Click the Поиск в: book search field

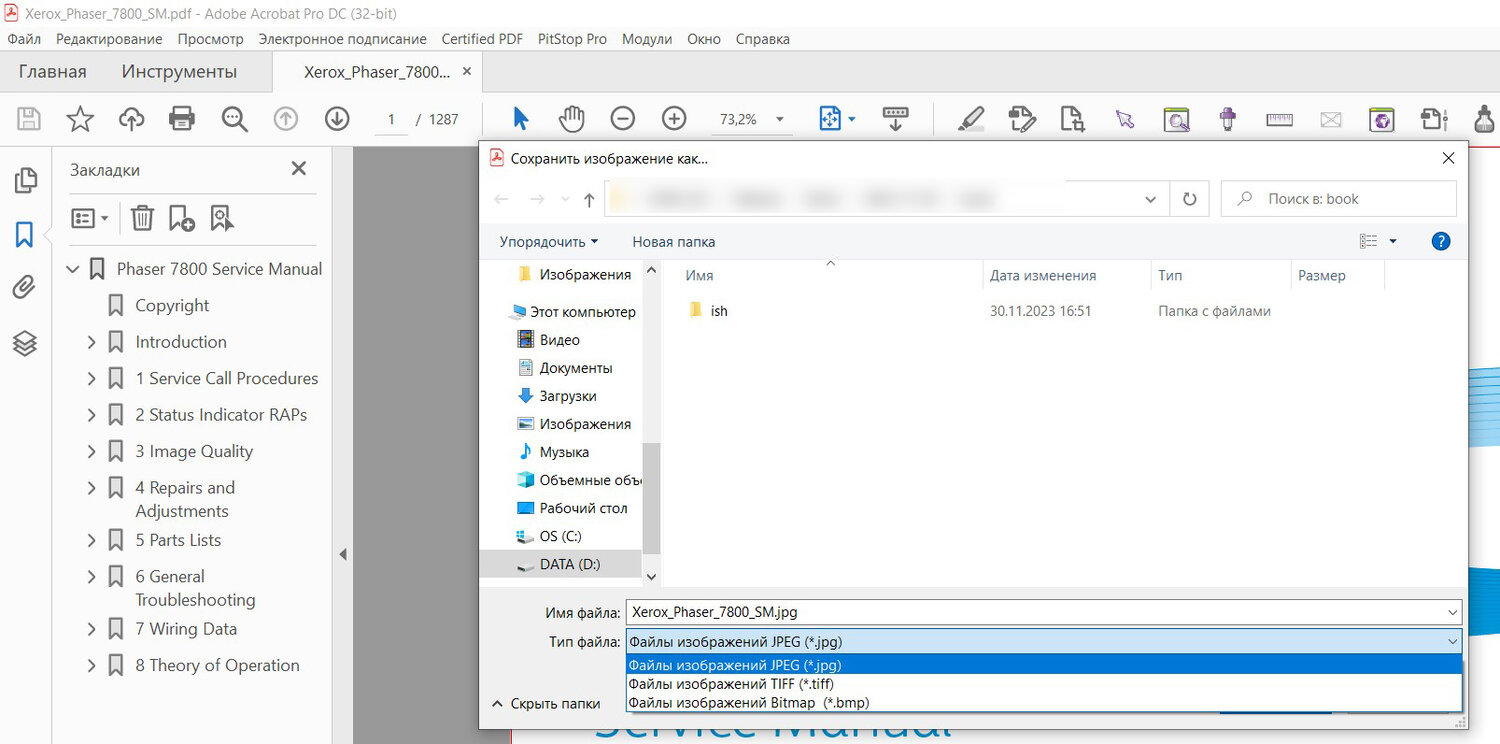[1338, 199]
